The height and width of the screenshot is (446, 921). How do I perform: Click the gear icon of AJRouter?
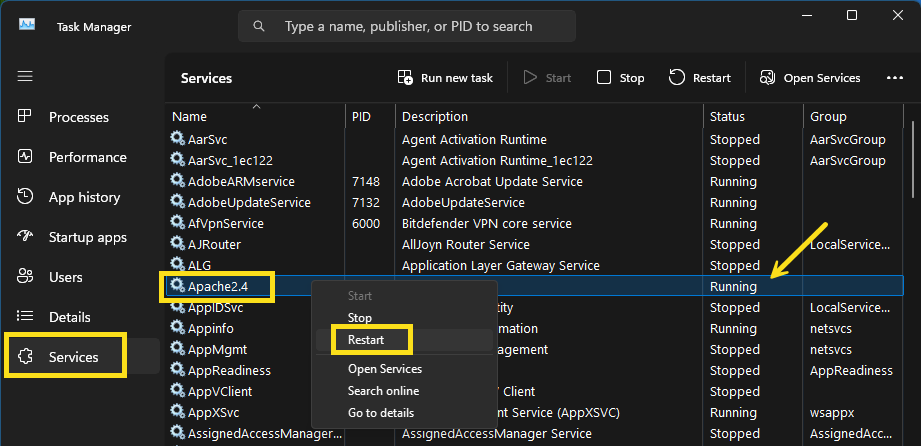pos(177,244)
